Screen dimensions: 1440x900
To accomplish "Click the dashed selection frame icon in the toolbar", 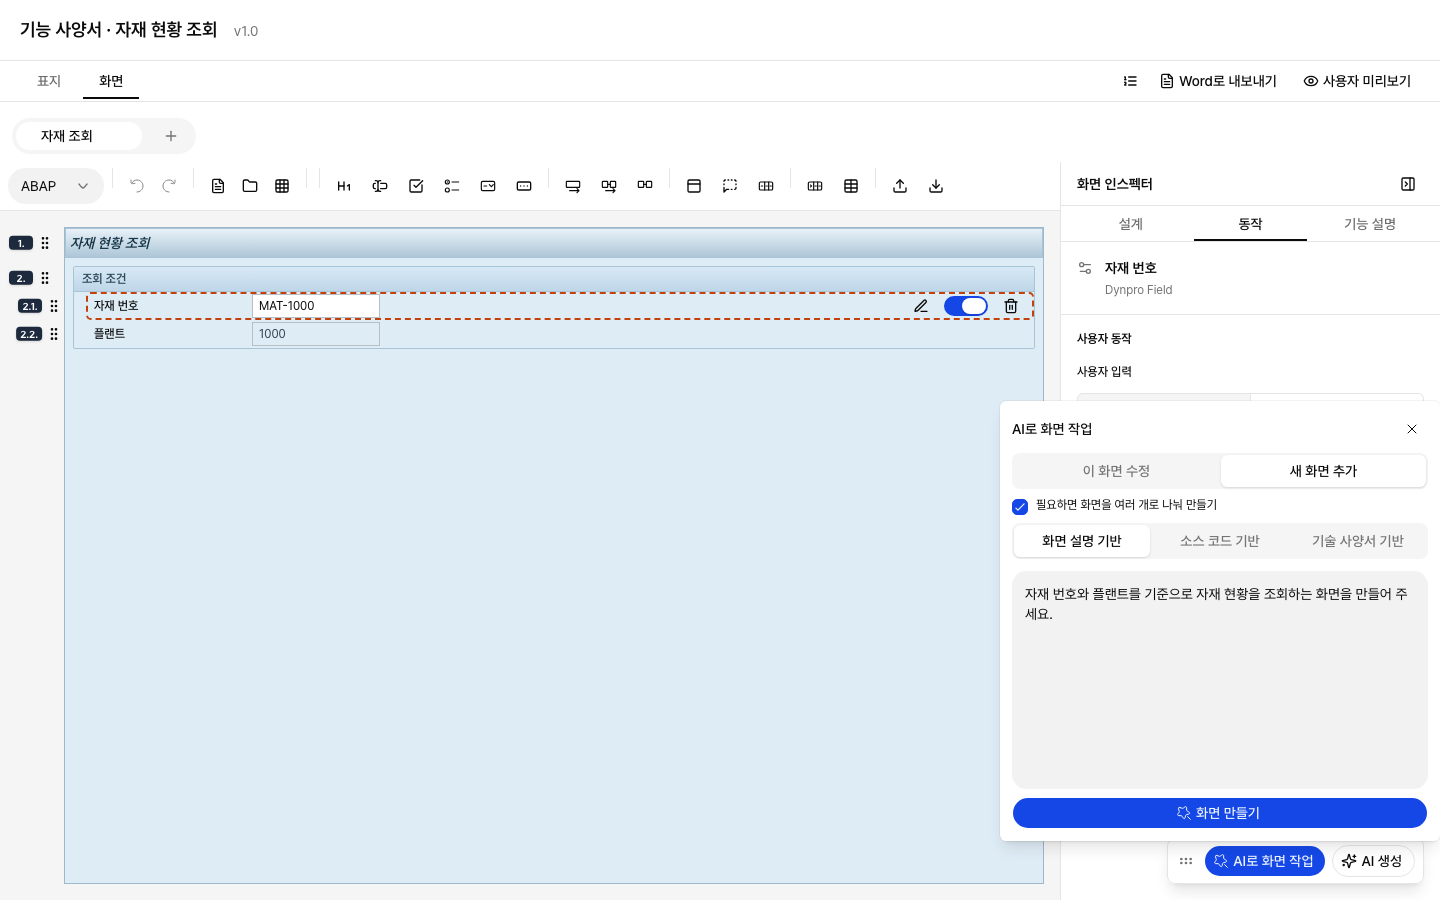I will [x=730, y=186].
